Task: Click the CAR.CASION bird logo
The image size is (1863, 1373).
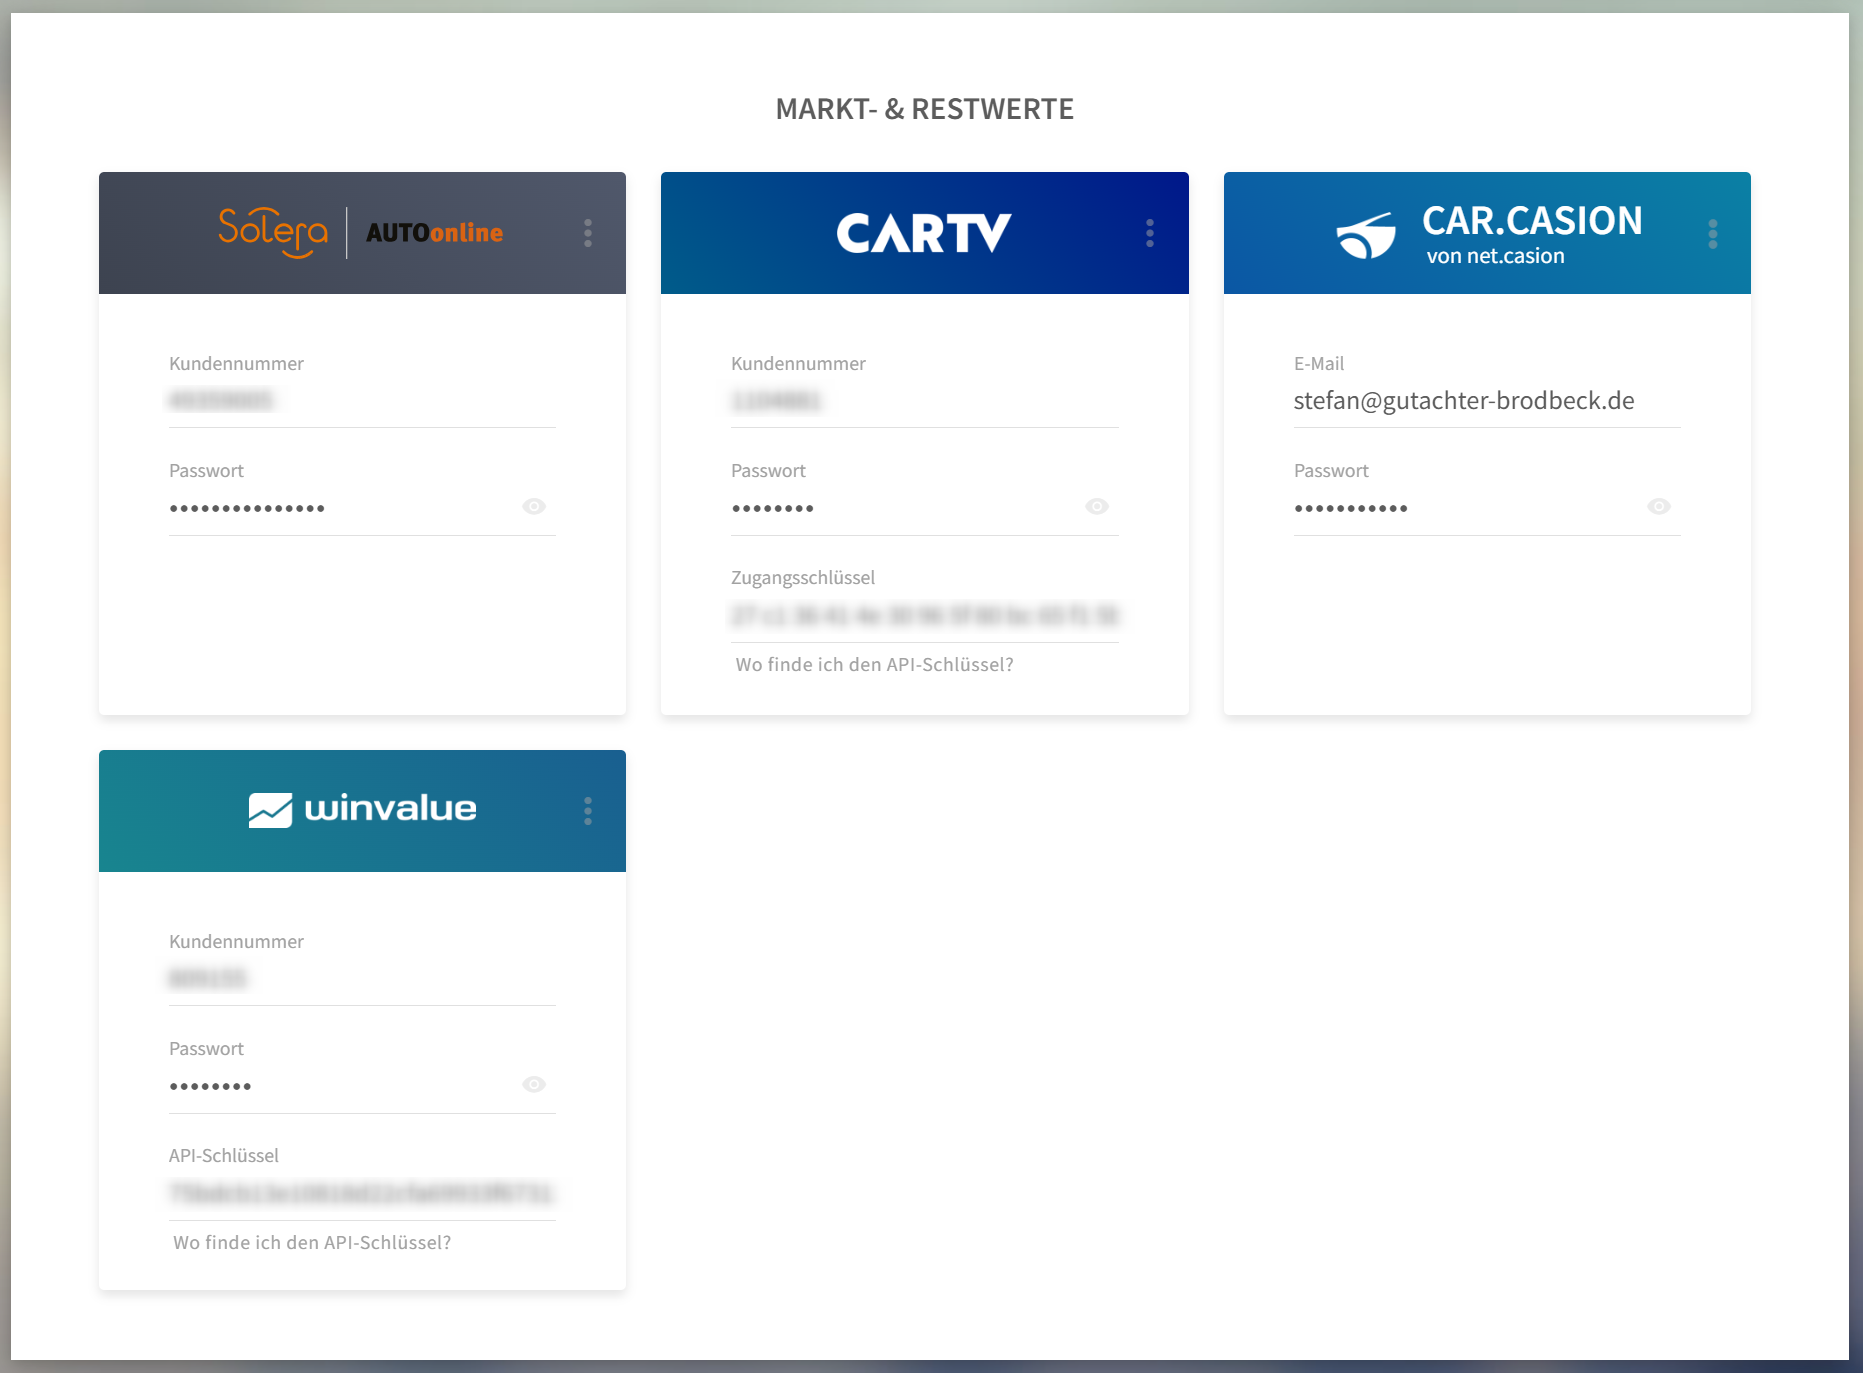Action: coord(1366,236)
